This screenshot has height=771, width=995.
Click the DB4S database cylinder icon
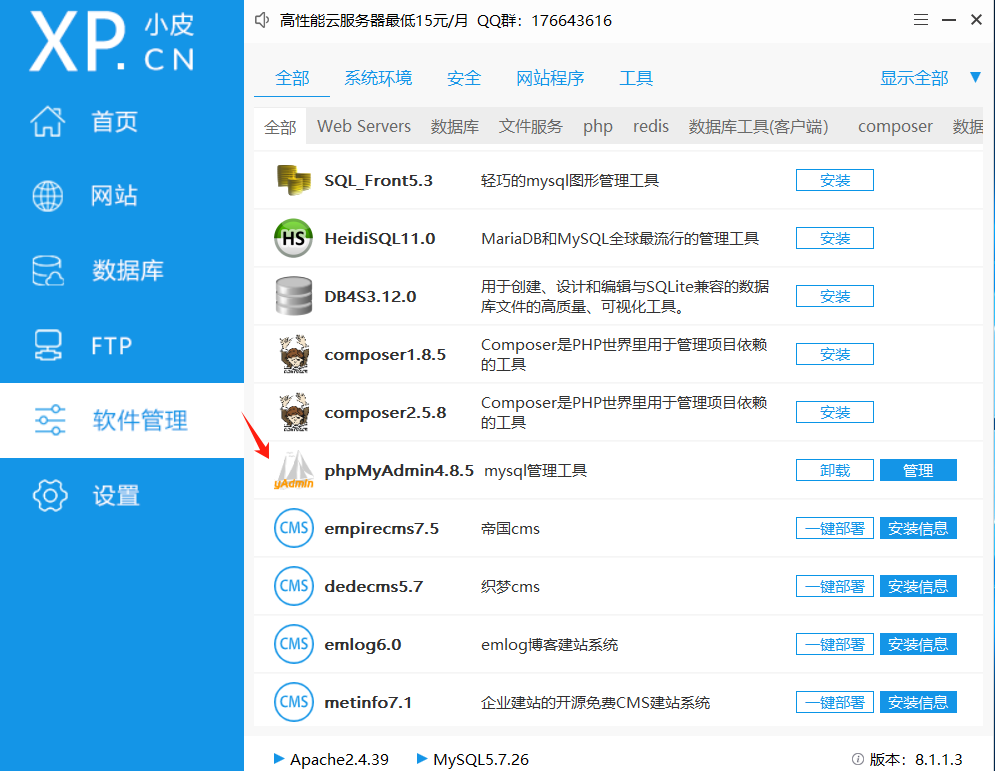click(x=294, y=296)
